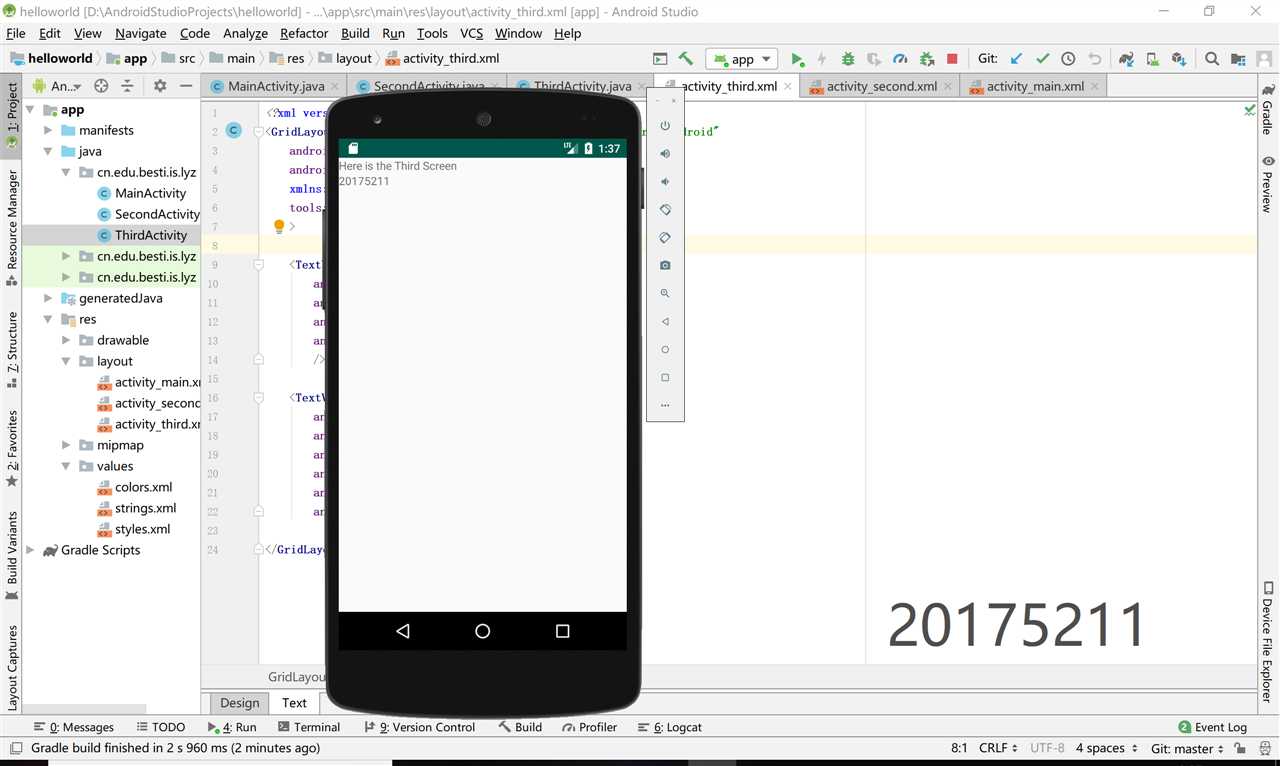1280x766 pixels.
Task: Open the VCS menu
Action: click(471, 33)
